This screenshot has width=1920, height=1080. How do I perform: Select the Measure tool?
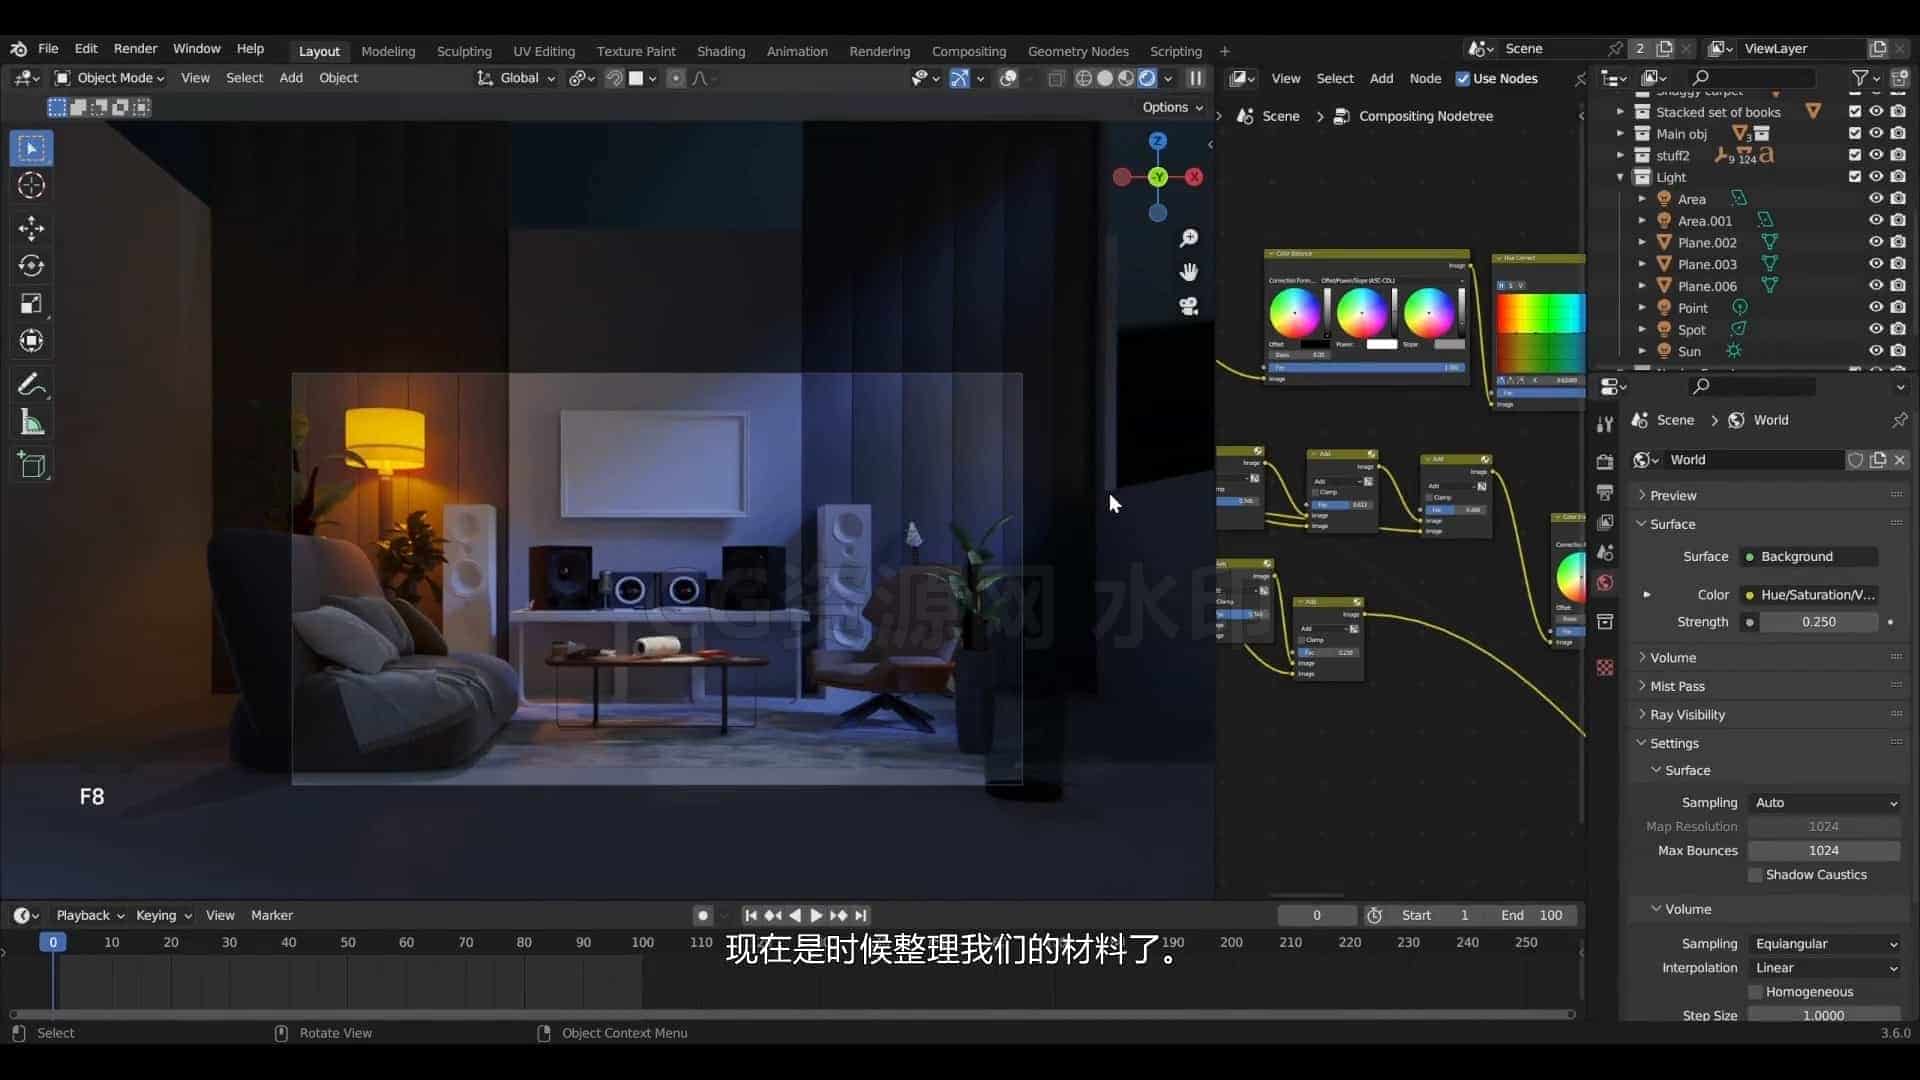coord(32,423)
